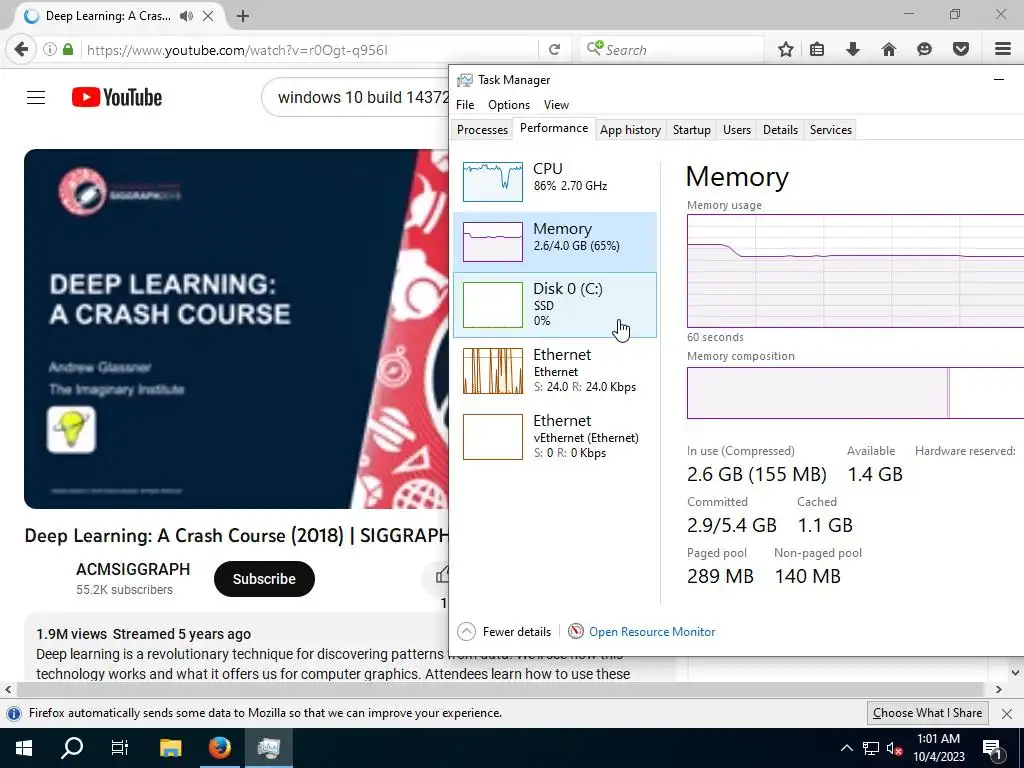
Task: Click the network icon in system tray
Action: coord(871,748)
